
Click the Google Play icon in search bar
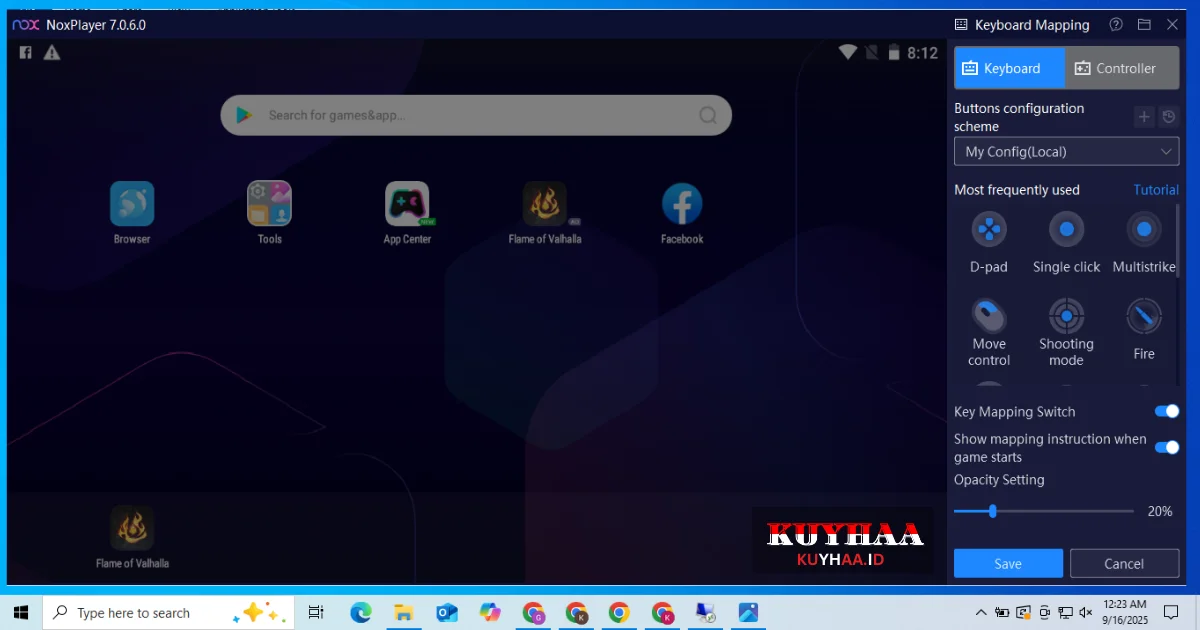coord(243,115)
